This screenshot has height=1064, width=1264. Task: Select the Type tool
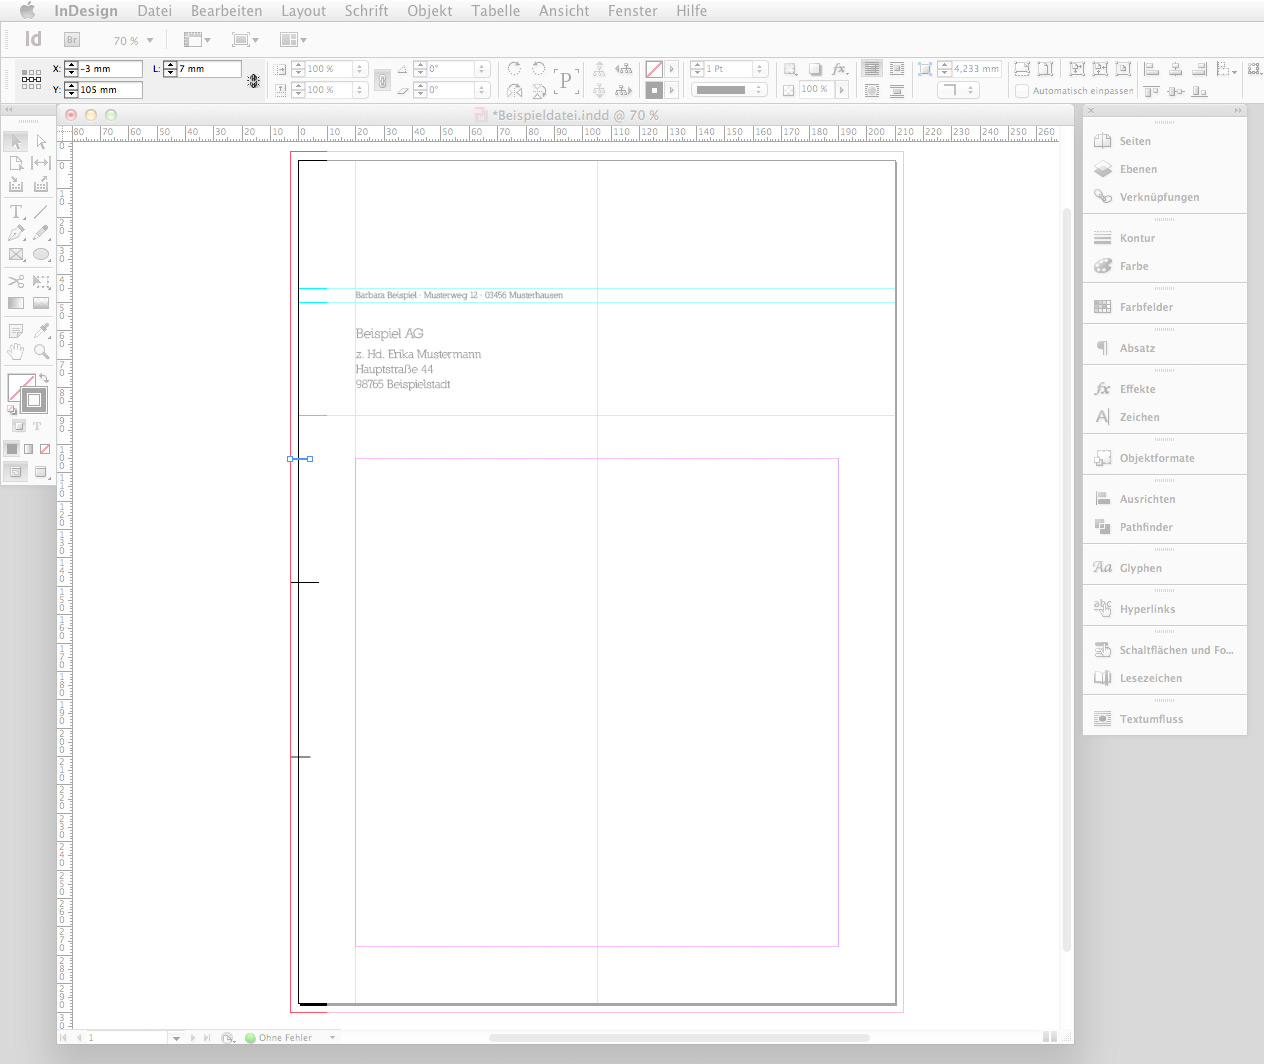pos(15,210)
